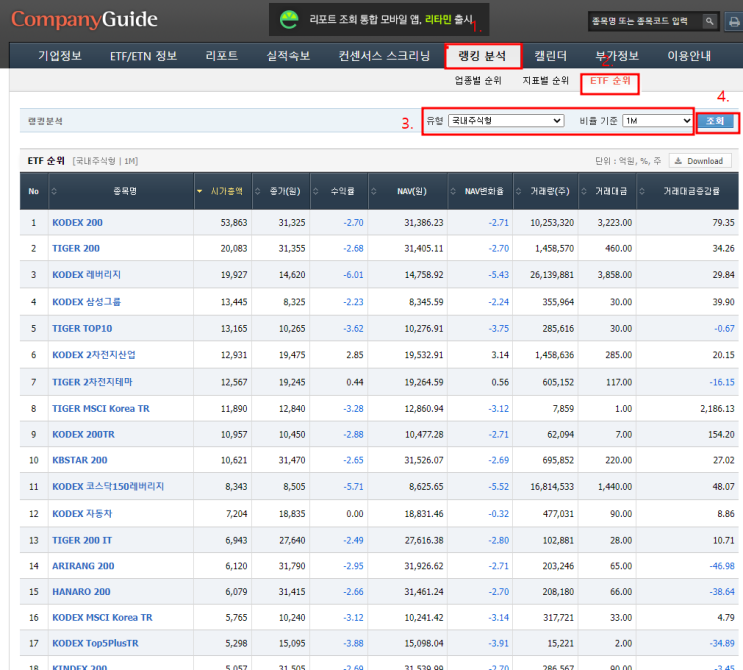Click the blue 조회 button
The image size is (743, 670).
pyautogui.click(x=716, y=121)
